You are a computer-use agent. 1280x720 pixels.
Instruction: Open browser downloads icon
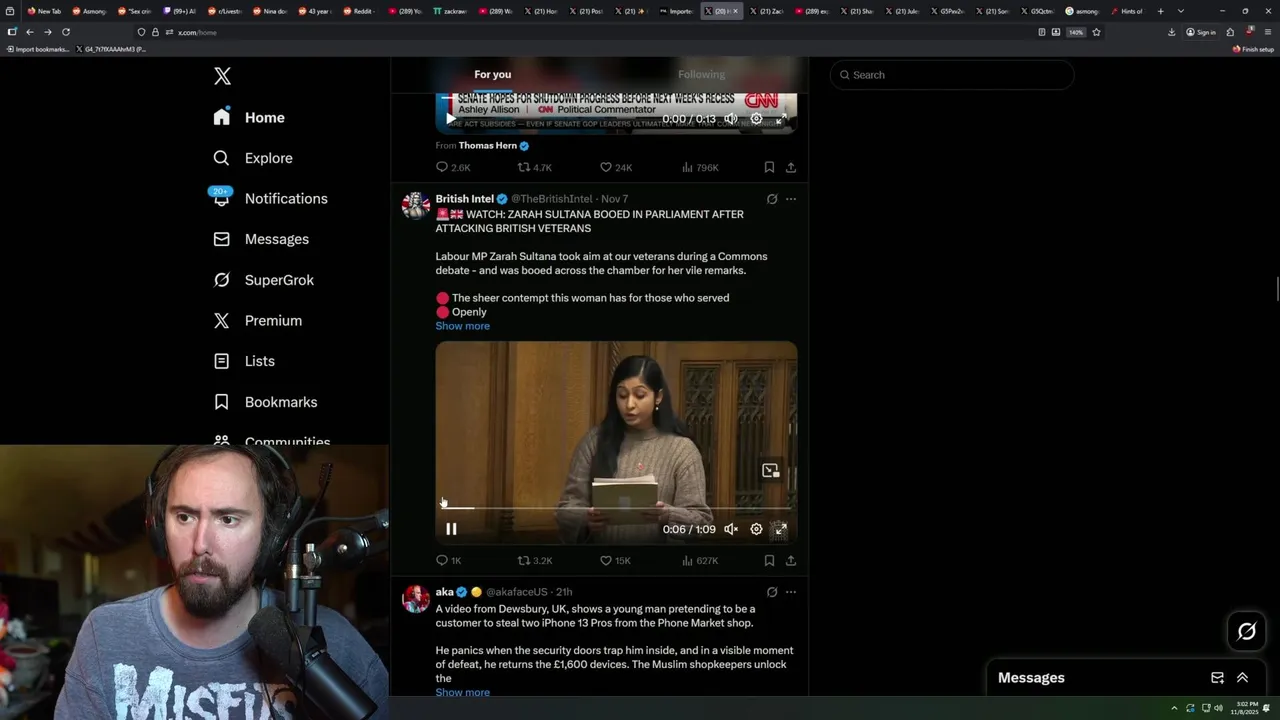tap(1172, 32)
